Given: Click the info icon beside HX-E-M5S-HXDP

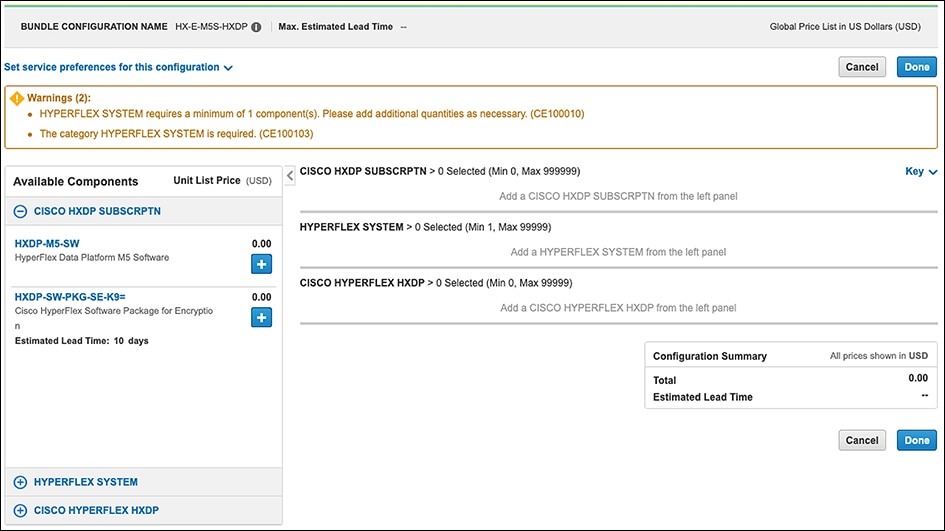Looking at the screenshot, I should tap(257, 27).
